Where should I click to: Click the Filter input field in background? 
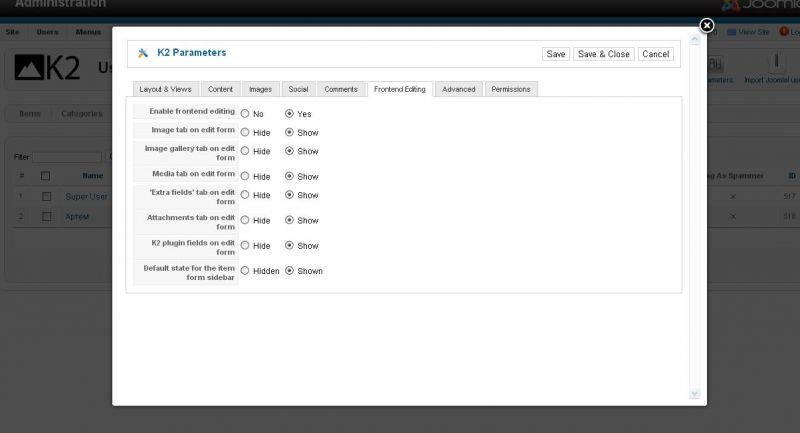pyautogui.click(x=67, y=157)
